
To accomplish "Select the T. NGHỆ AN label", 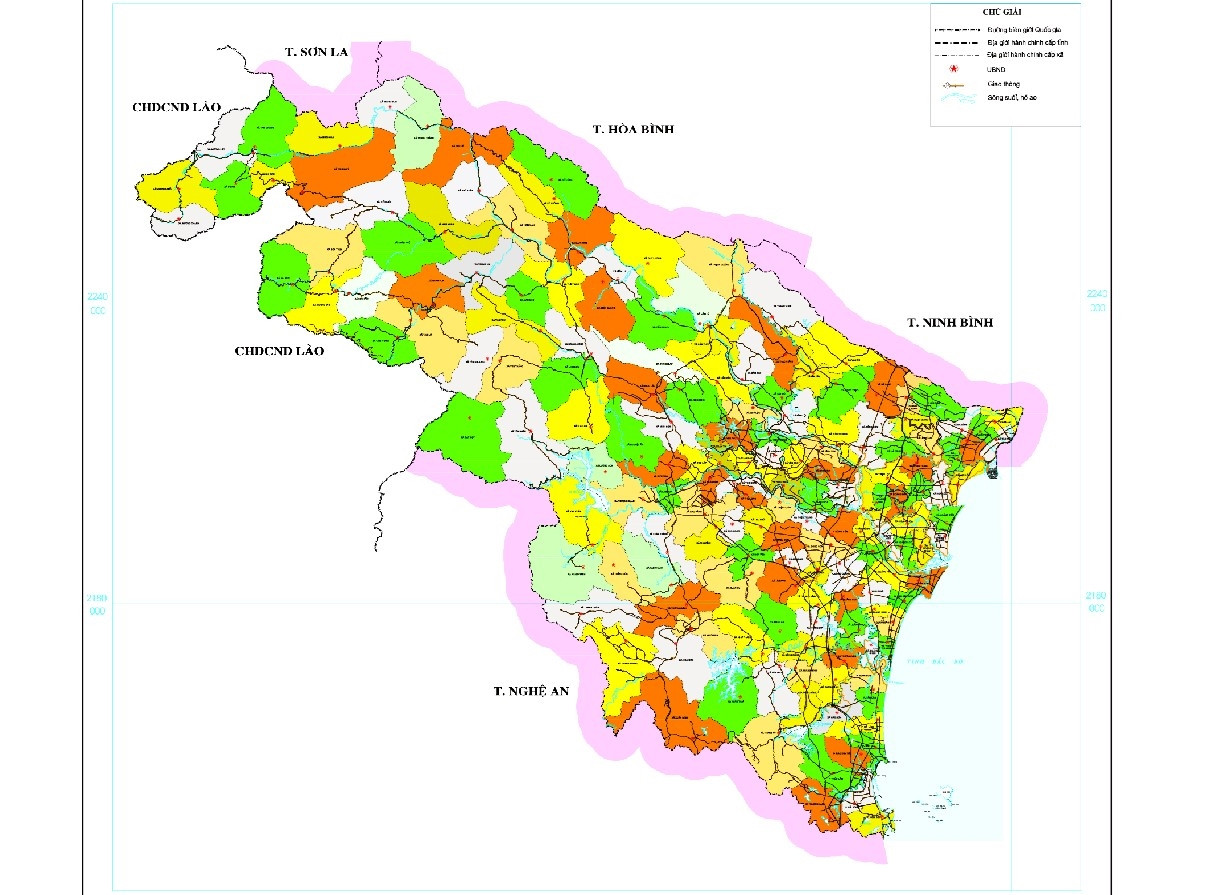I will [x=530, y=690].
